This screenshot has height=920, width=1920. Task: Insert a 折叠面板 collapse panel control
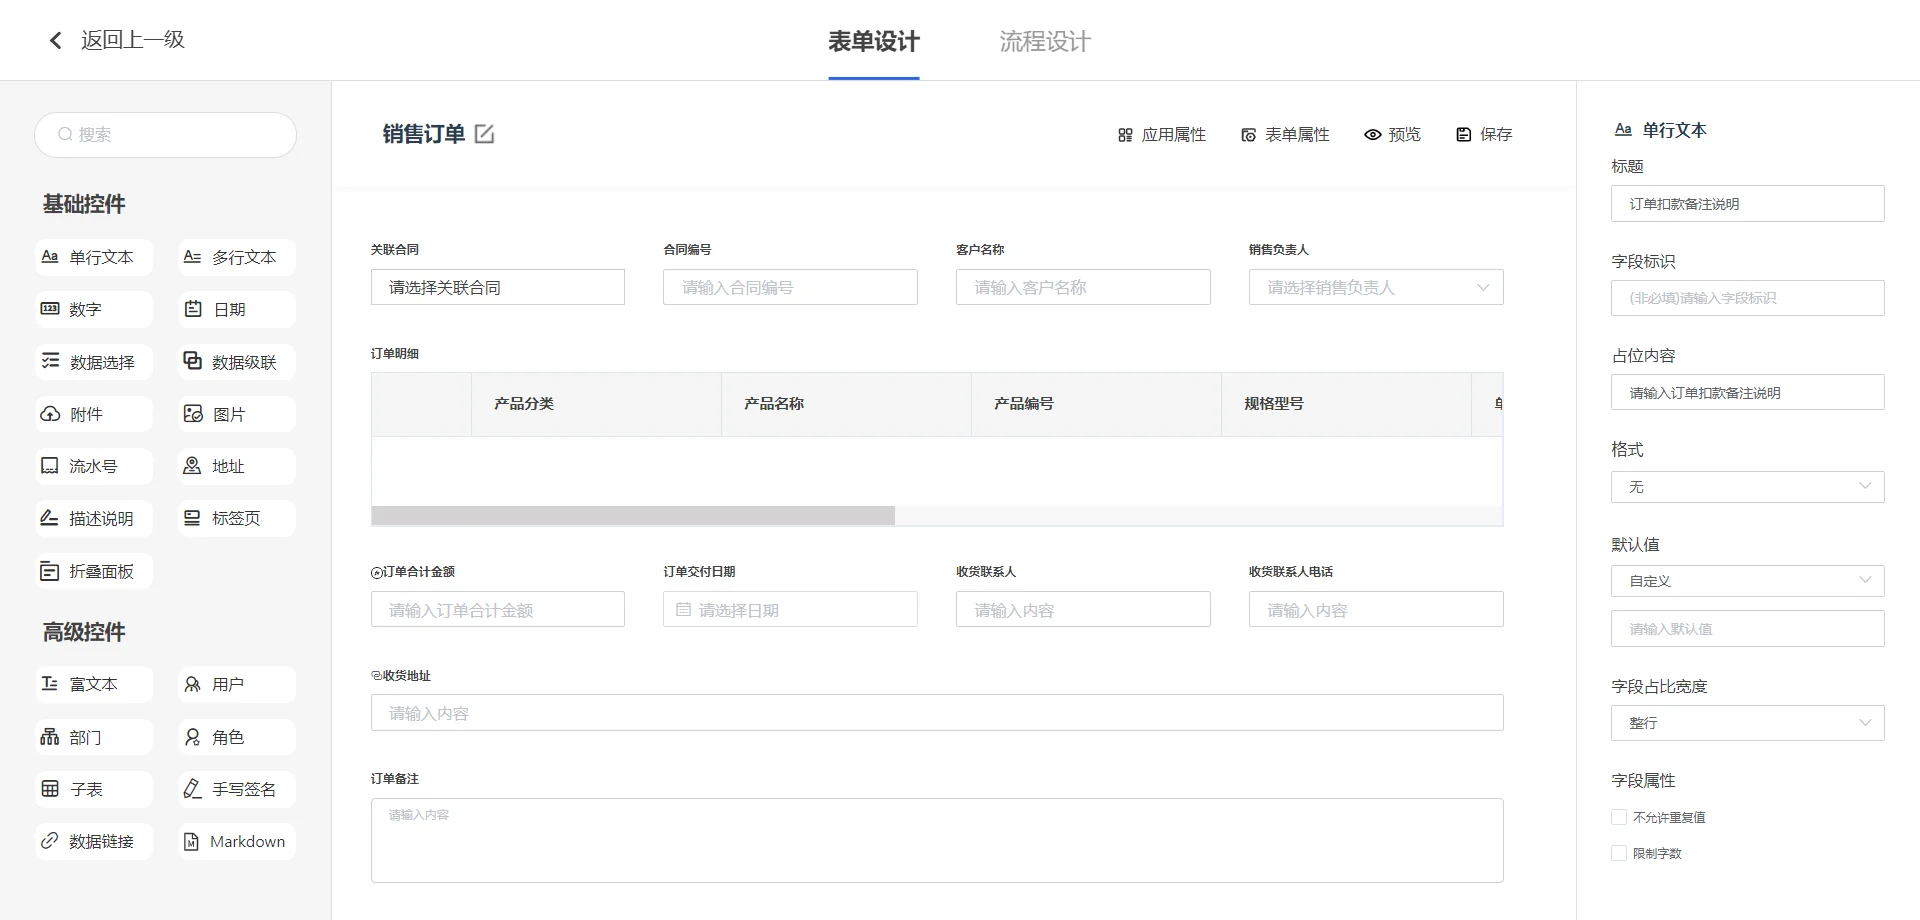pyautogui.click(x=94, y=571)
